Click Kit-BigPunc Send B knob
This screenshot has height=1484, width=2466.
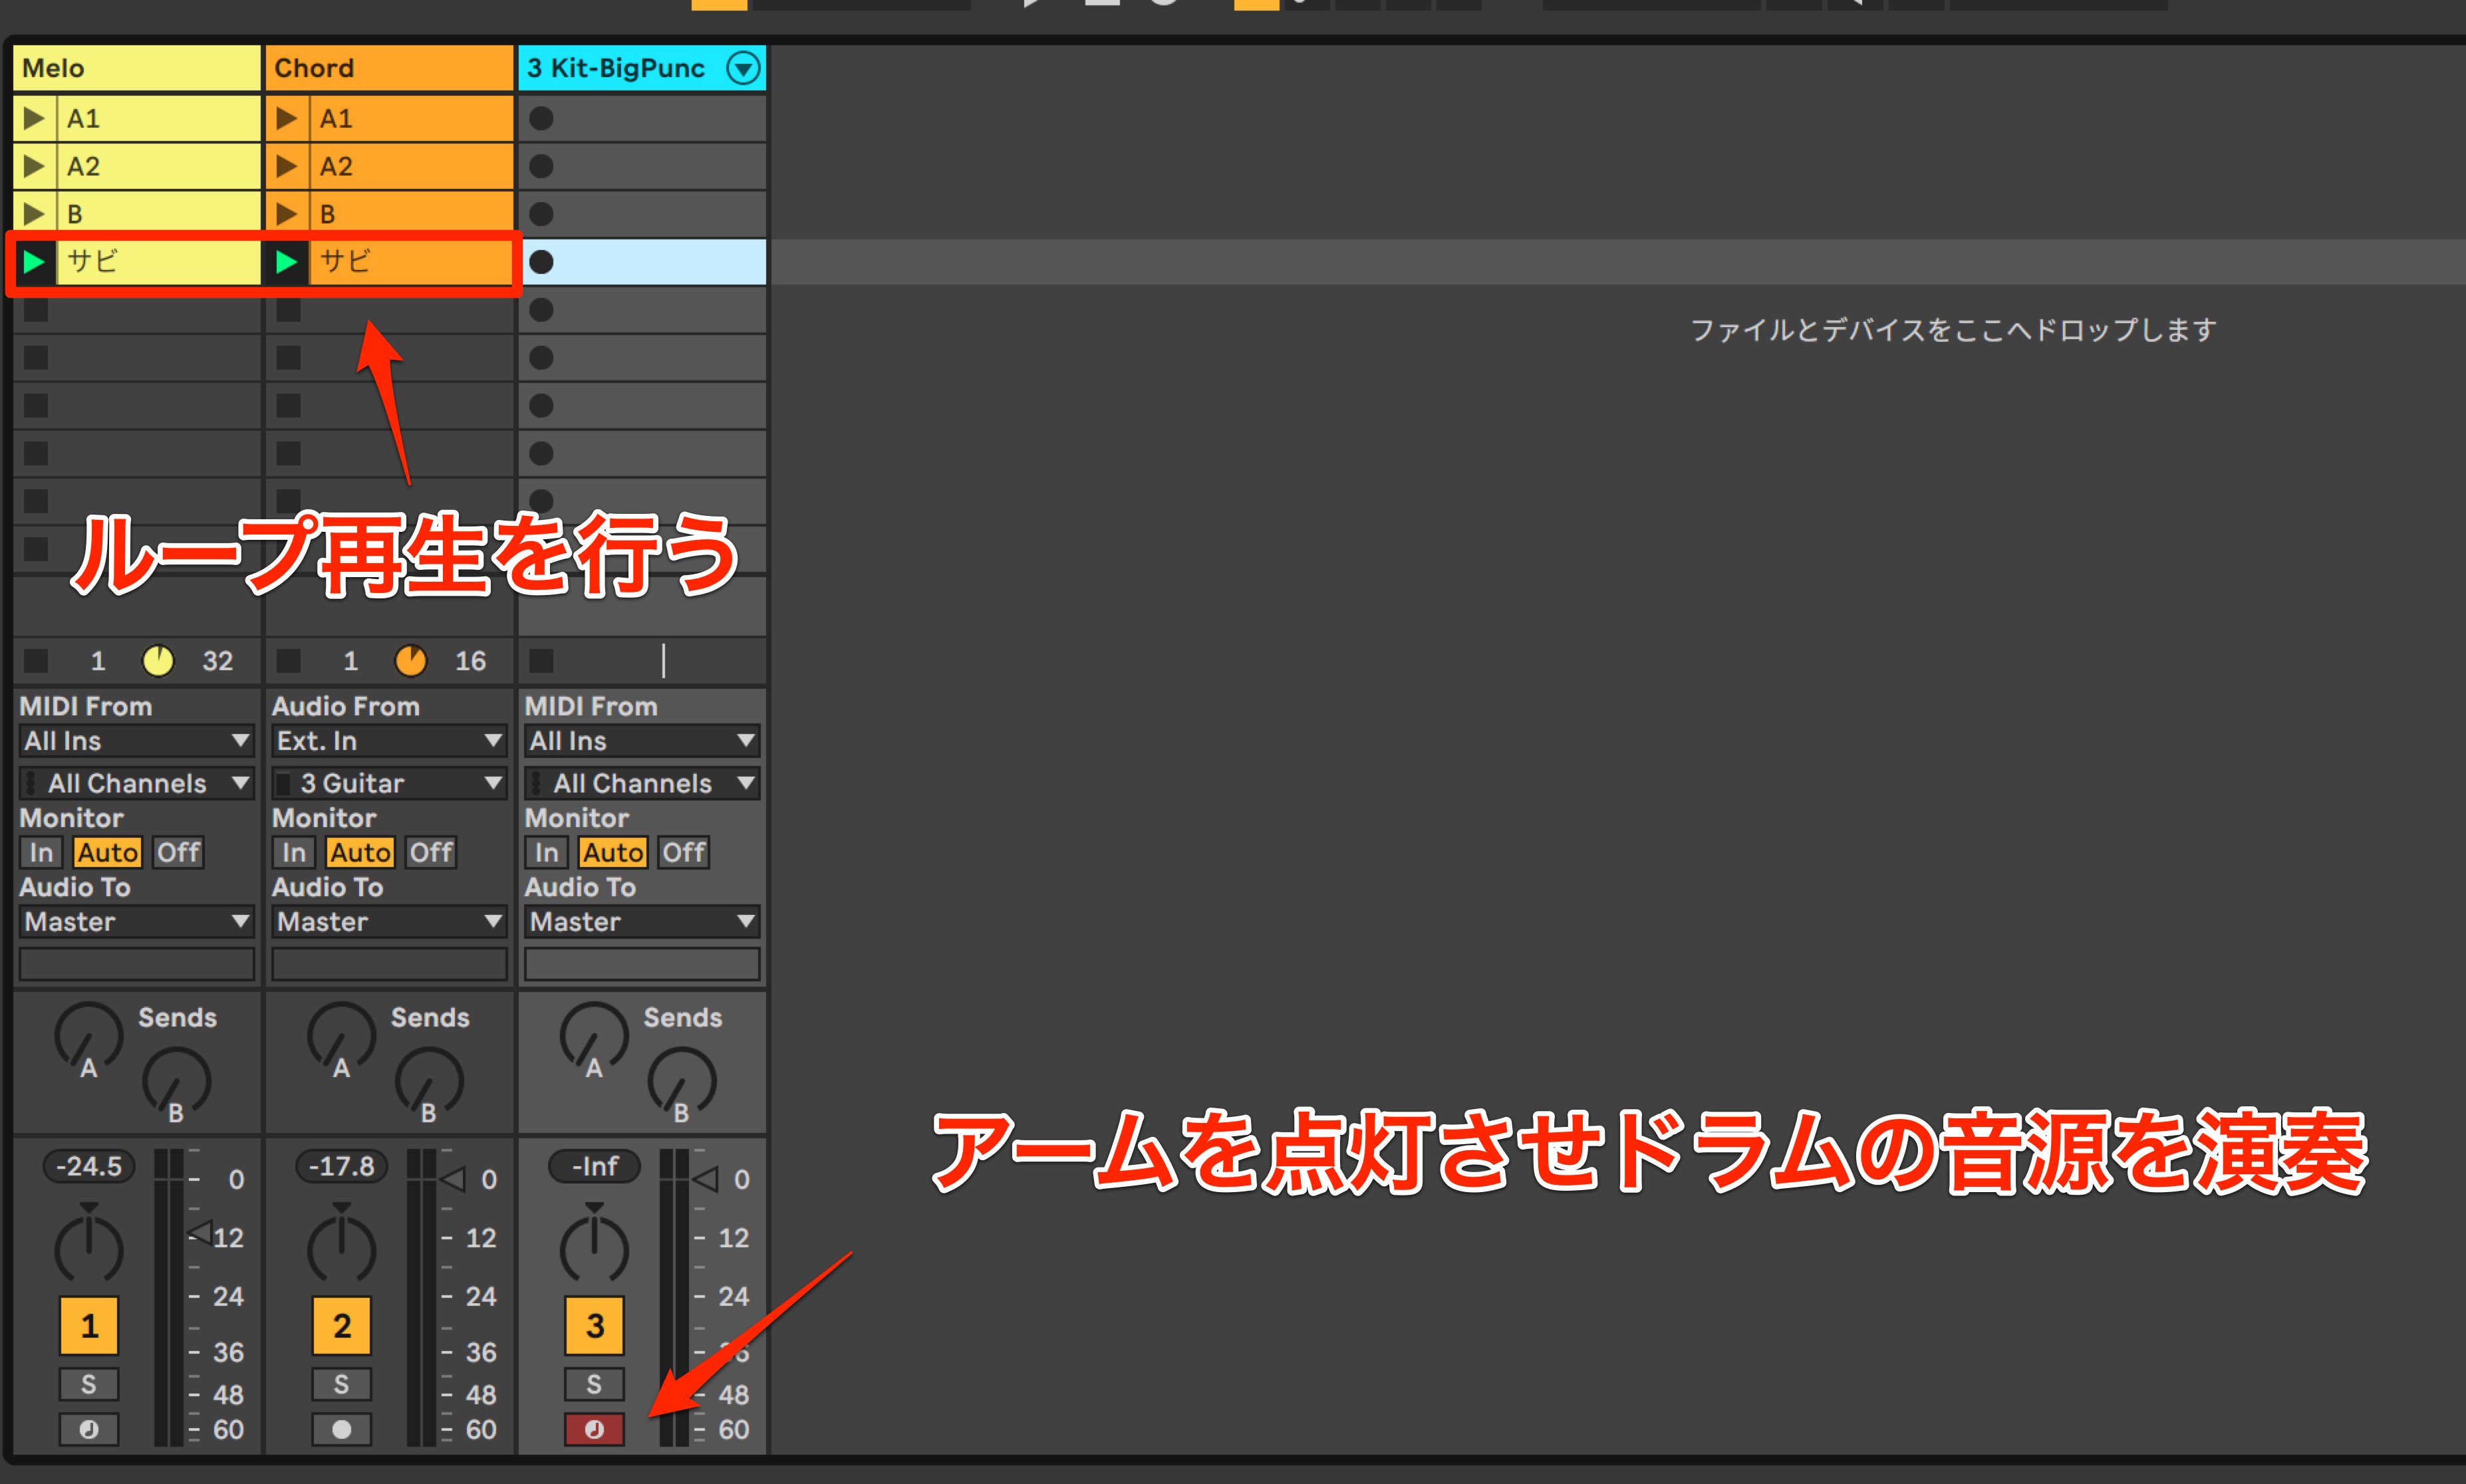[x=683, y=1081]
